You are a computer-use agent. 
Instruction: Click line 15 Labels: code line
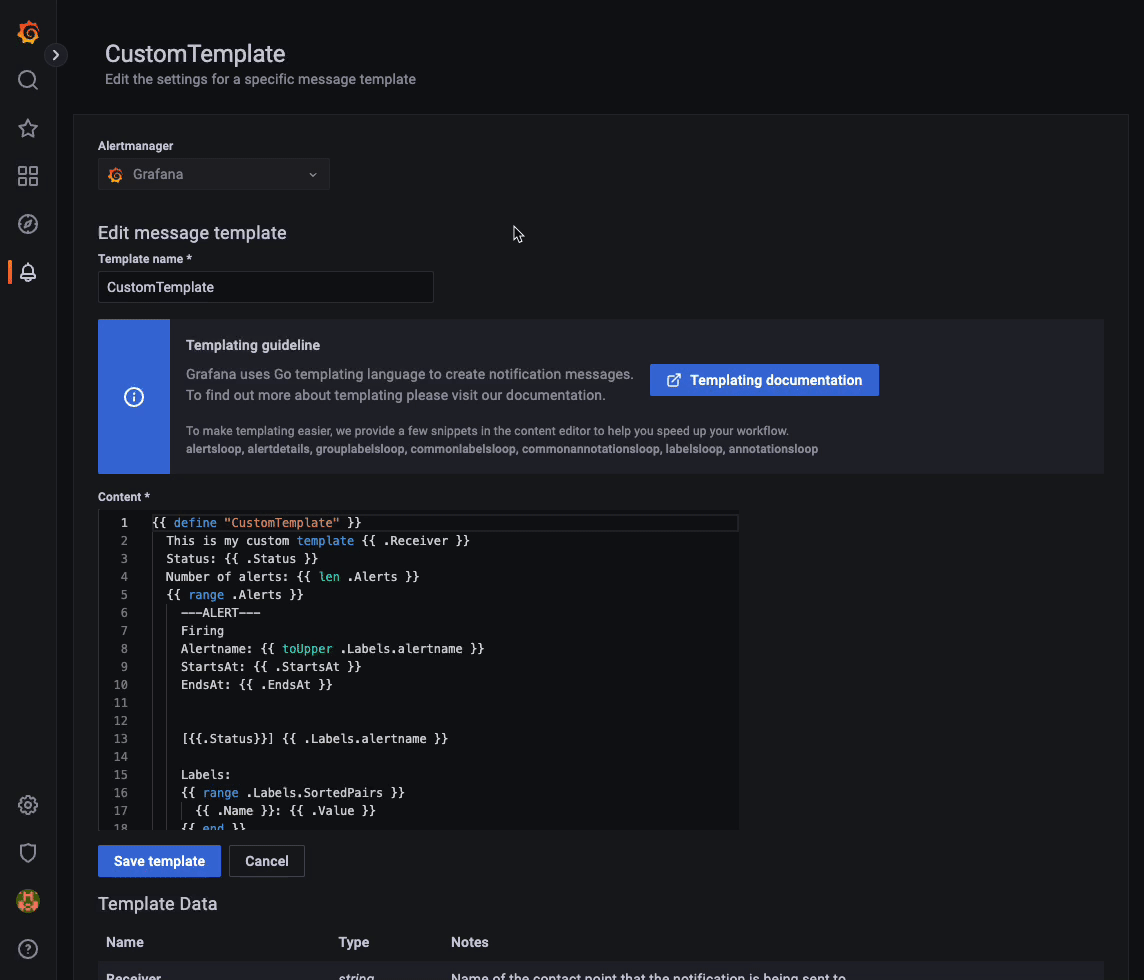point(206,774)
